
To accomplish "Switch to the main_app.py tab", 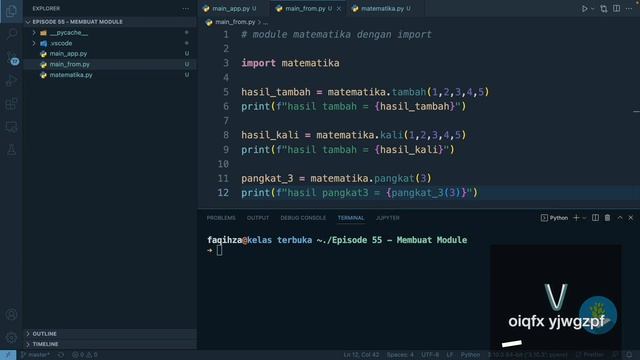I will click(231, 9).
